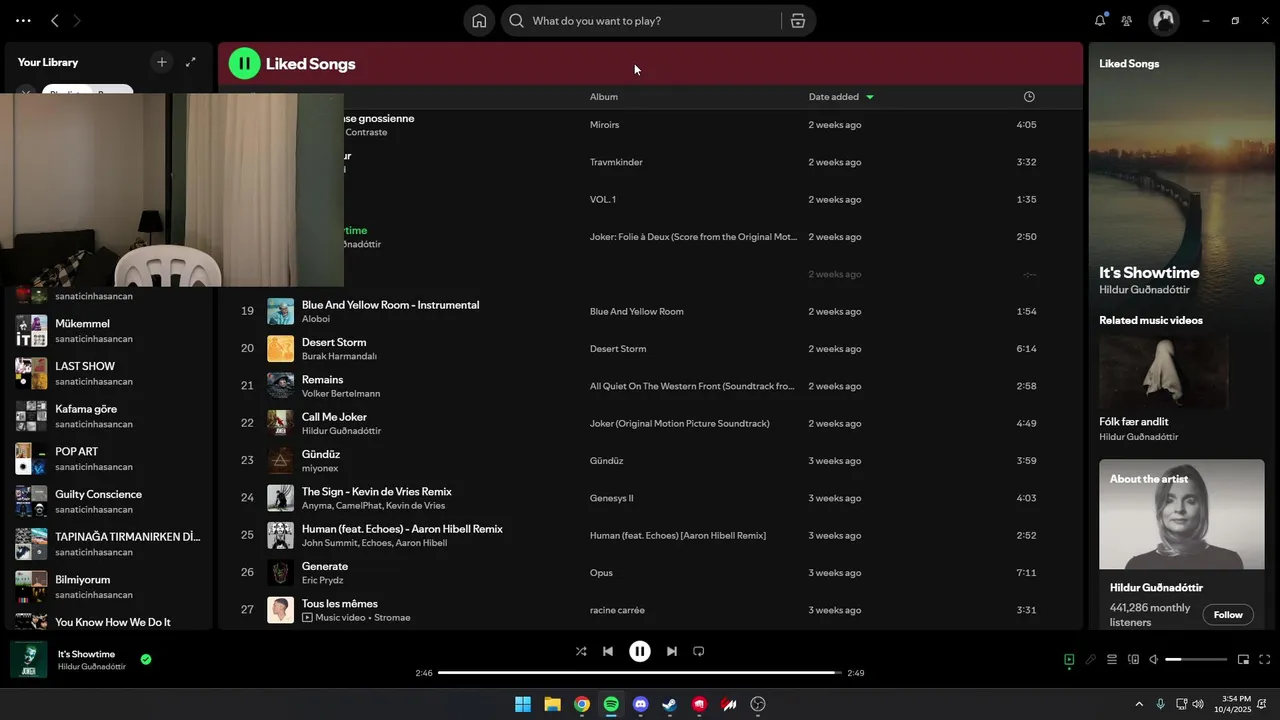
Task: Open the Friend Activity icon
Action: click(x=1127, y=21)
